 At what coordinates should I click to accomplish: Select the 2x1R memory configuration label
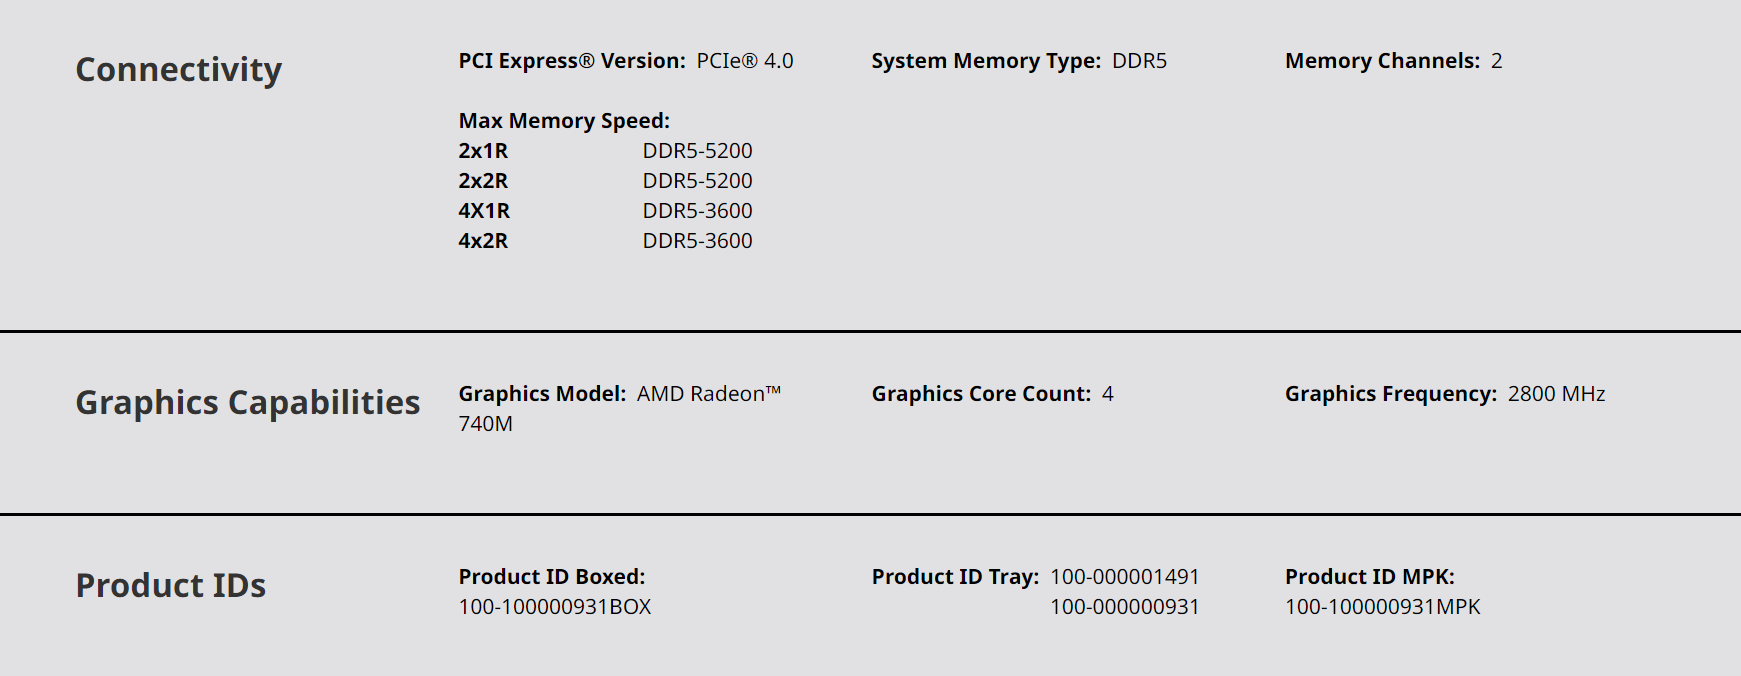click(x=483, y=151)
